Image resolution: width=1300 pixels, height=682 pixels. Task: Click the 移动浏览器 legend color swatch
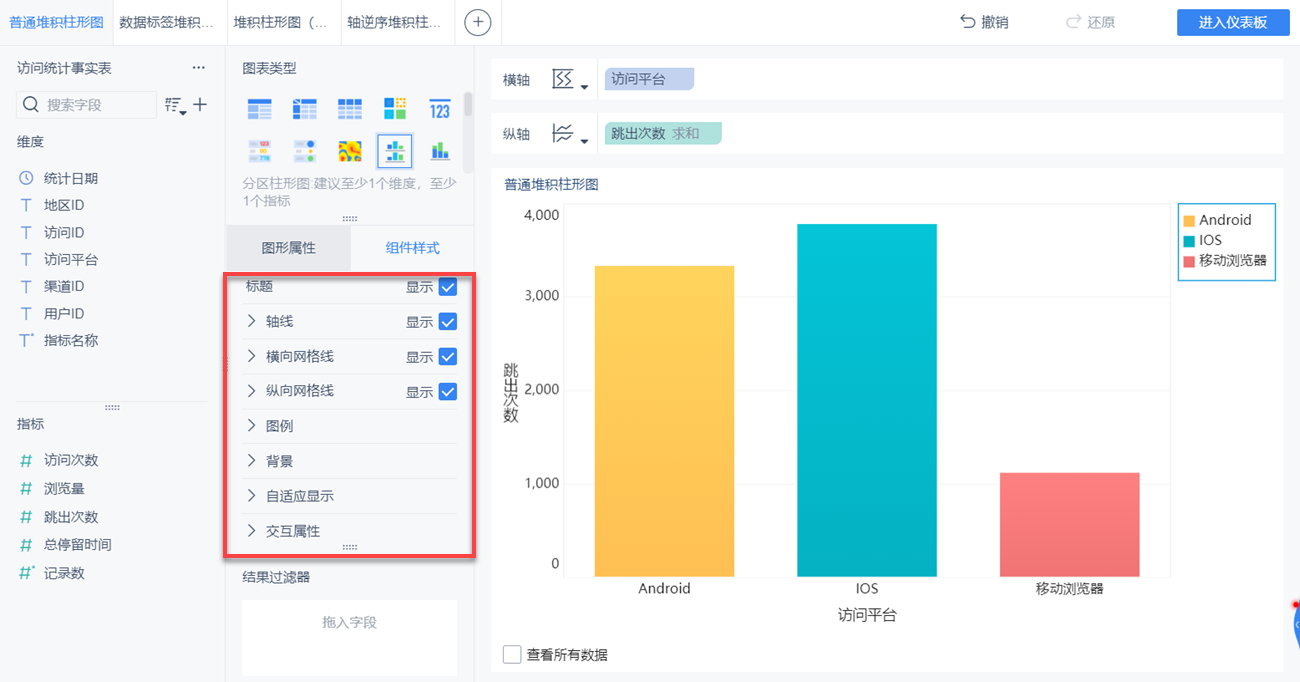tap(1189, 261)
